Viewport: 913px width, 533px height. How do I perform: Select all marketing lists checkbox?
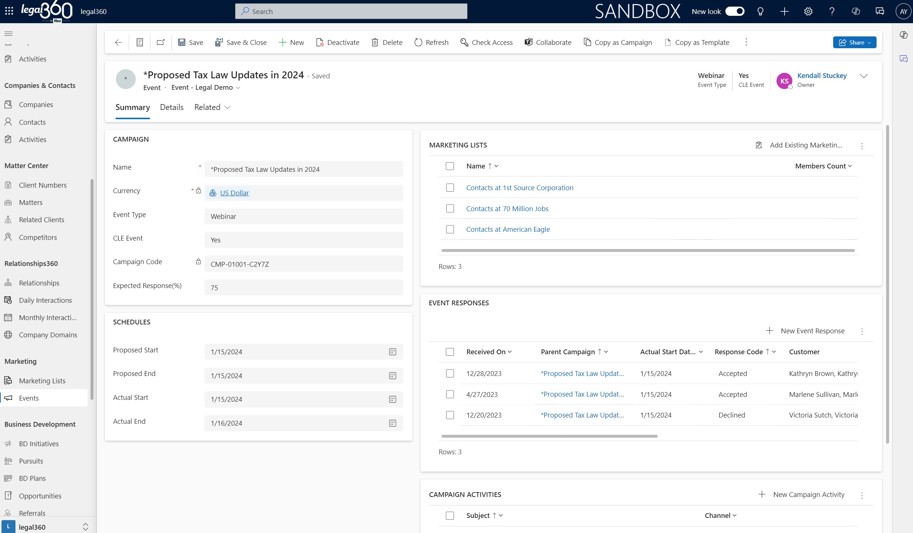pyautogui.click(x=450, y=166)
